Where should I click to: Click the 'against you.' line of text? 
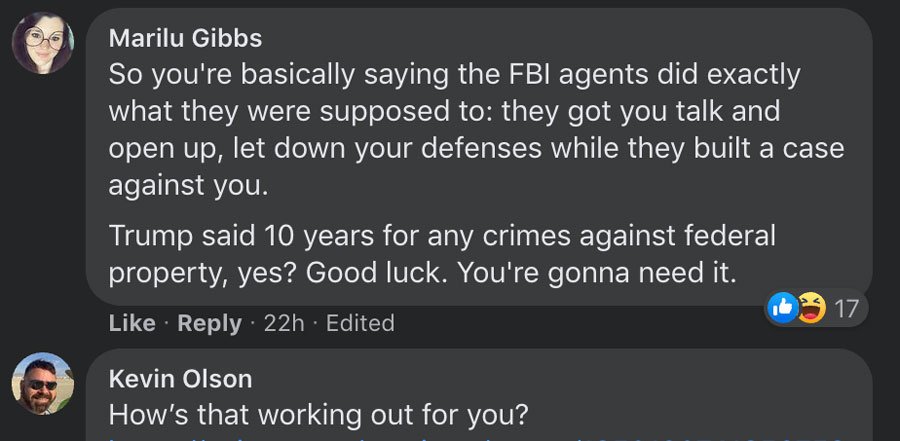tap(188, 185)
